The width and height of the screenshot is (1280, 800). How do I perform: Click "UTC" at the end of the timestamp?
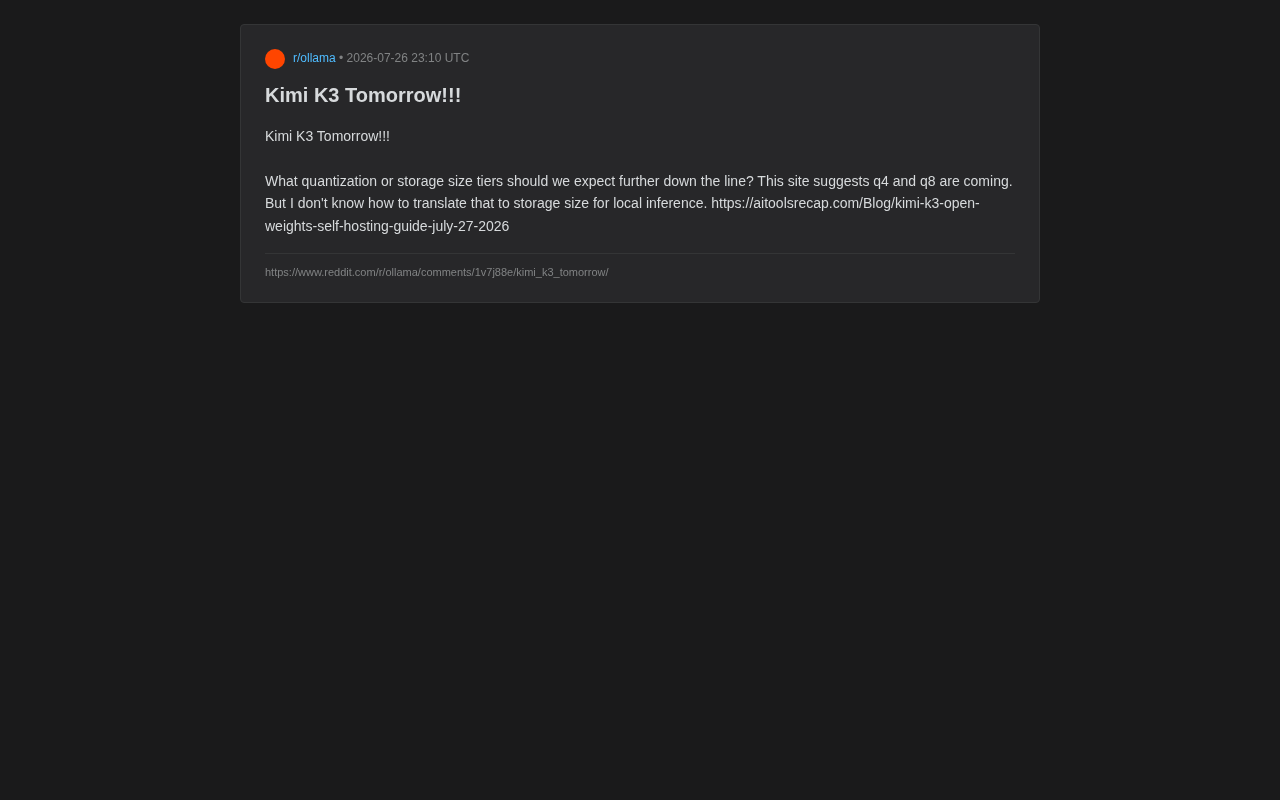[x=457, y=58]
